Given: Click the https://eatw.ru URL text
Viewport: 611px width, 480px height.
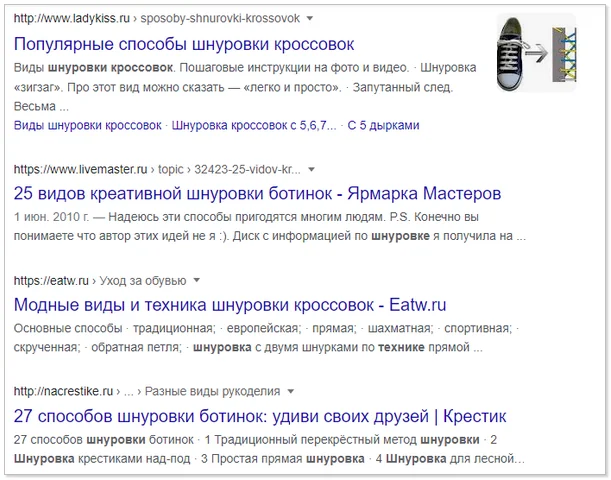Looking at the screenshot, I should coord(51,281).
